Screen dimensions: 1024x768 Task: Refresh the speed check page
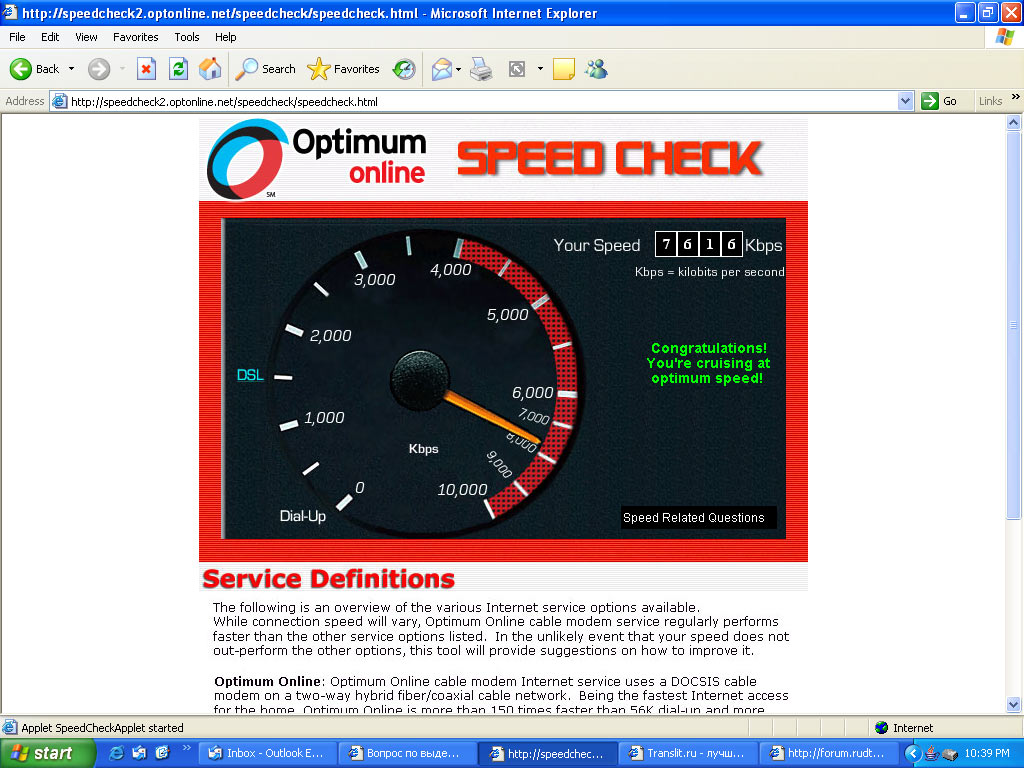(178, 69)
